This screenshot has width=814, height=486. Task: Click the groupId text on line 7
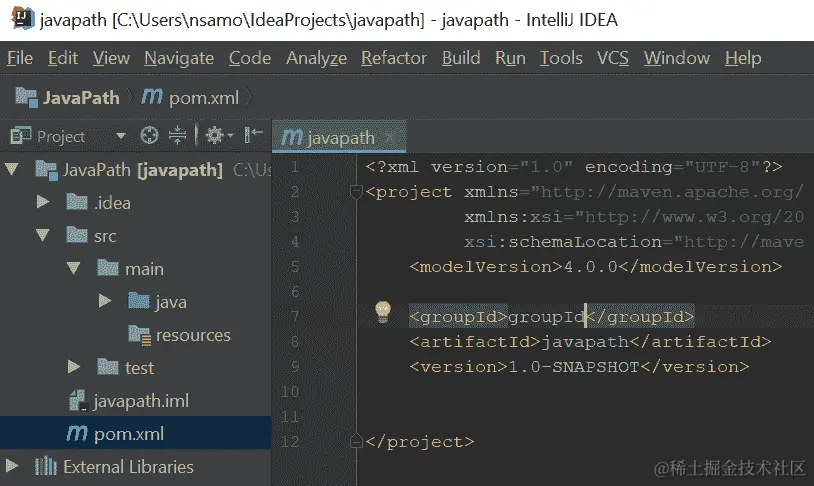[x=546, y=316]
